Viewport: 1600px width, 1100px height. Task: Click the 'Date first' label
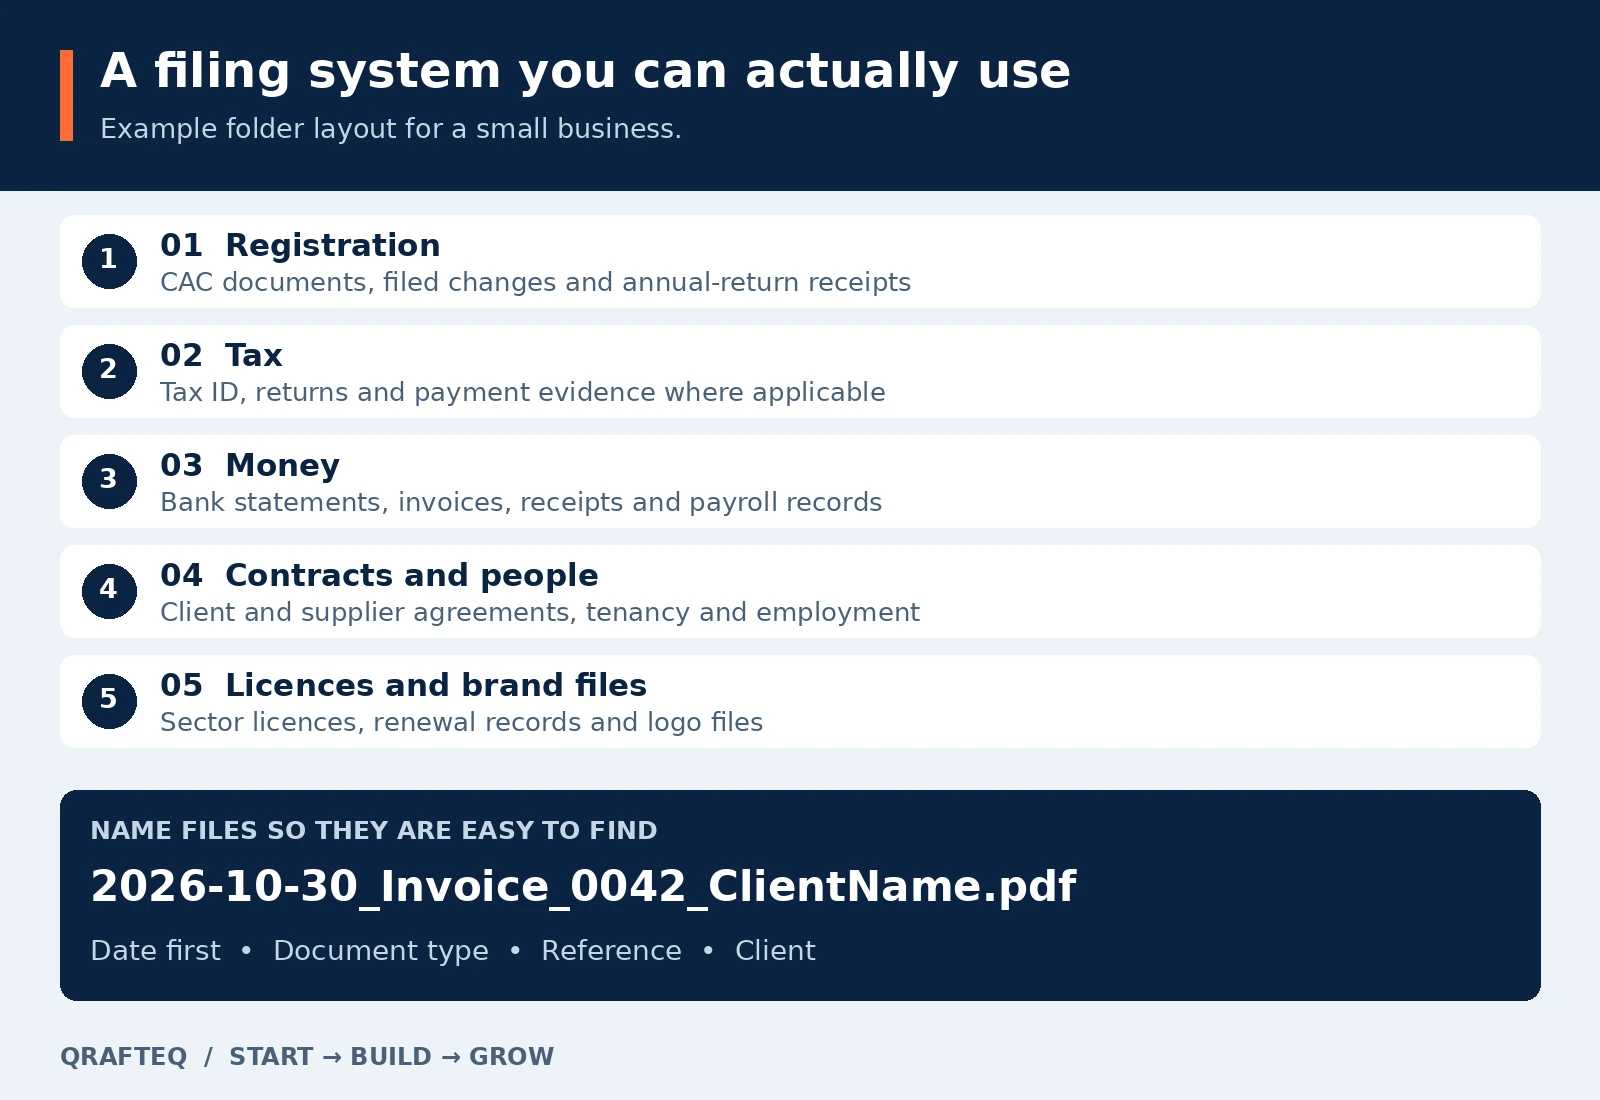point(155,951)
